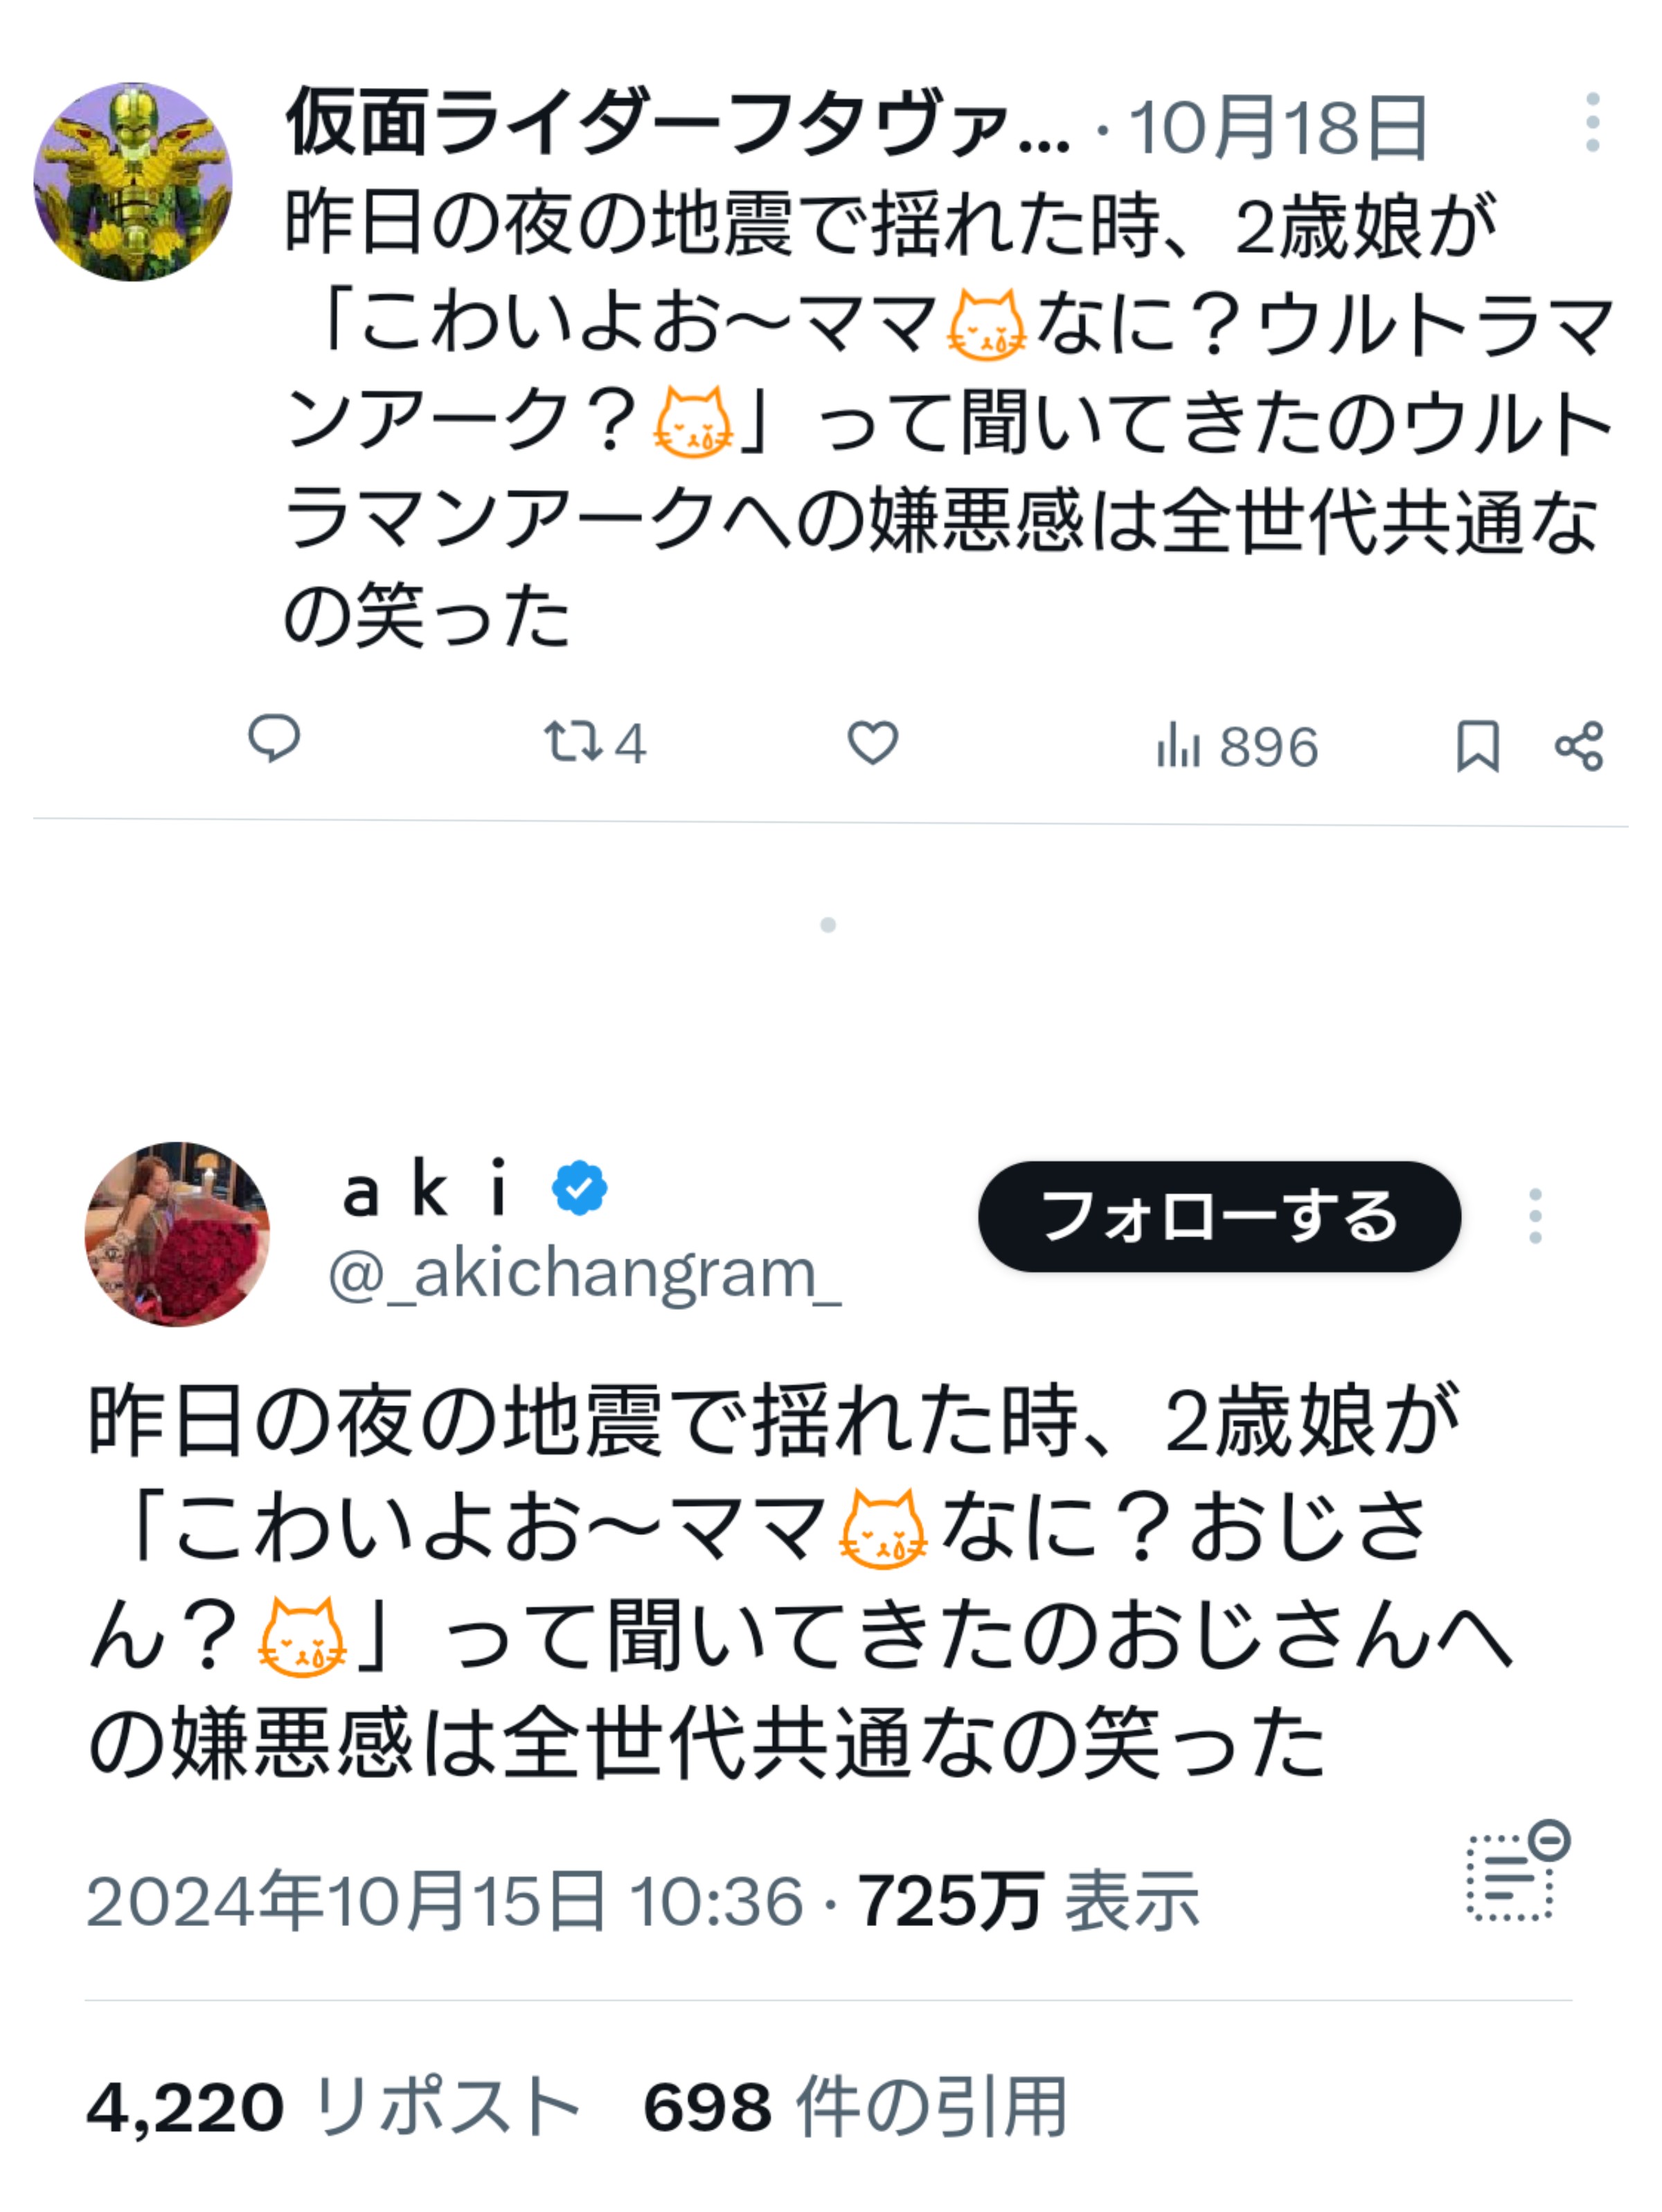
Task: Open more options for the top post
Action: pos(1592,123)
